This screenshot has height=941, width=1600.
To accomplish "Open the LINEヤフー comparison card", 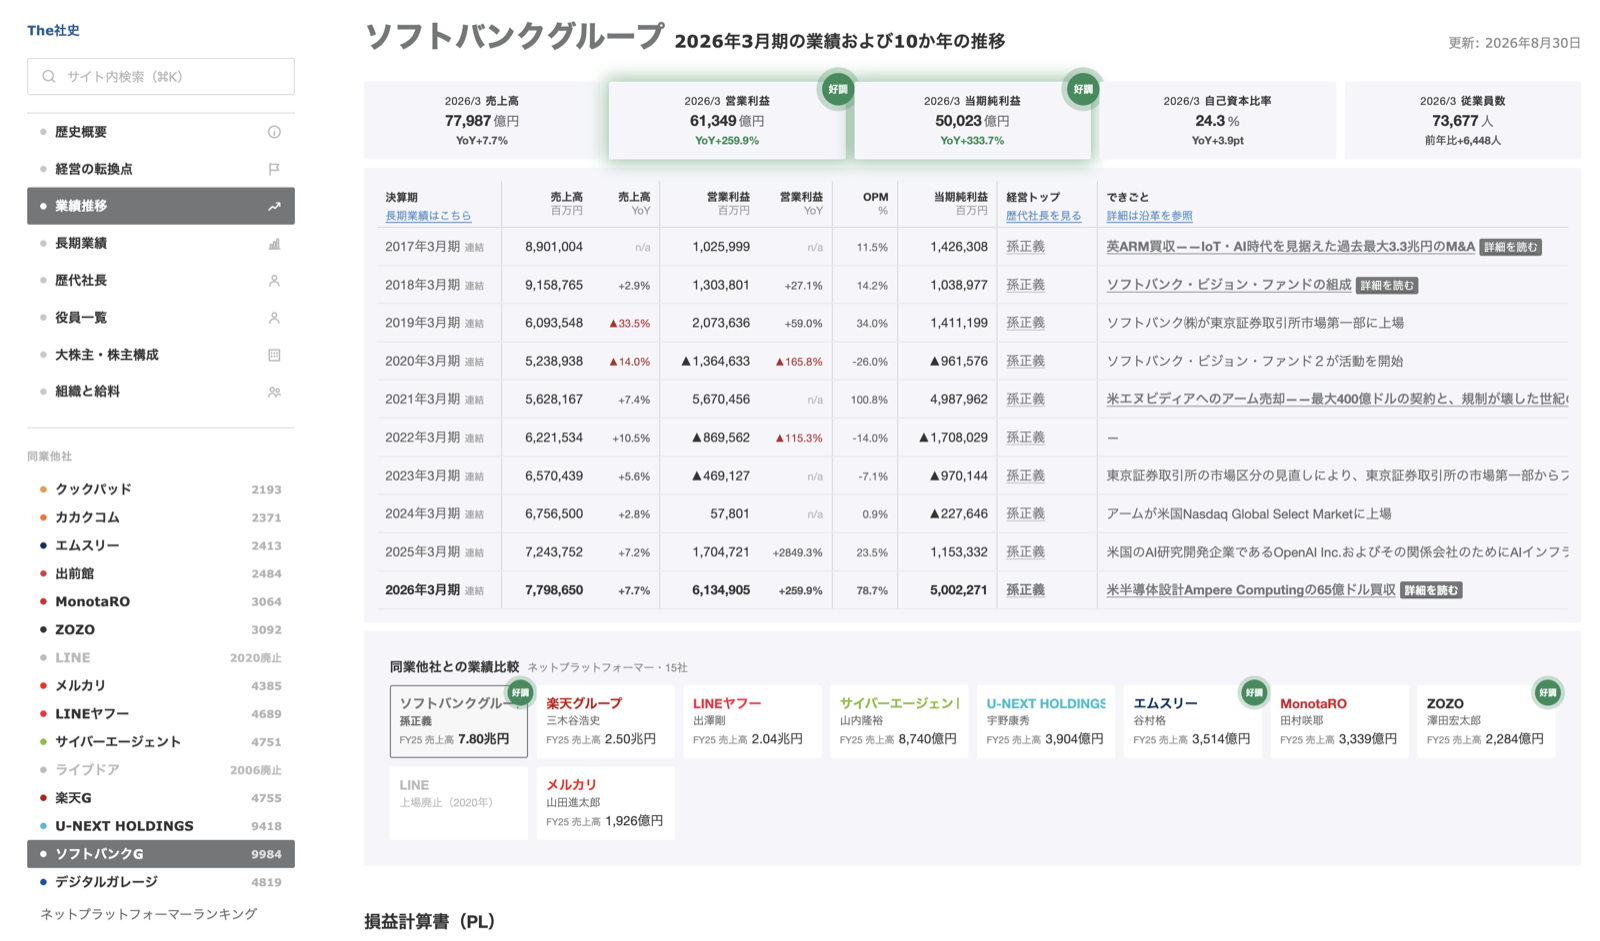I will pos(752,721).
